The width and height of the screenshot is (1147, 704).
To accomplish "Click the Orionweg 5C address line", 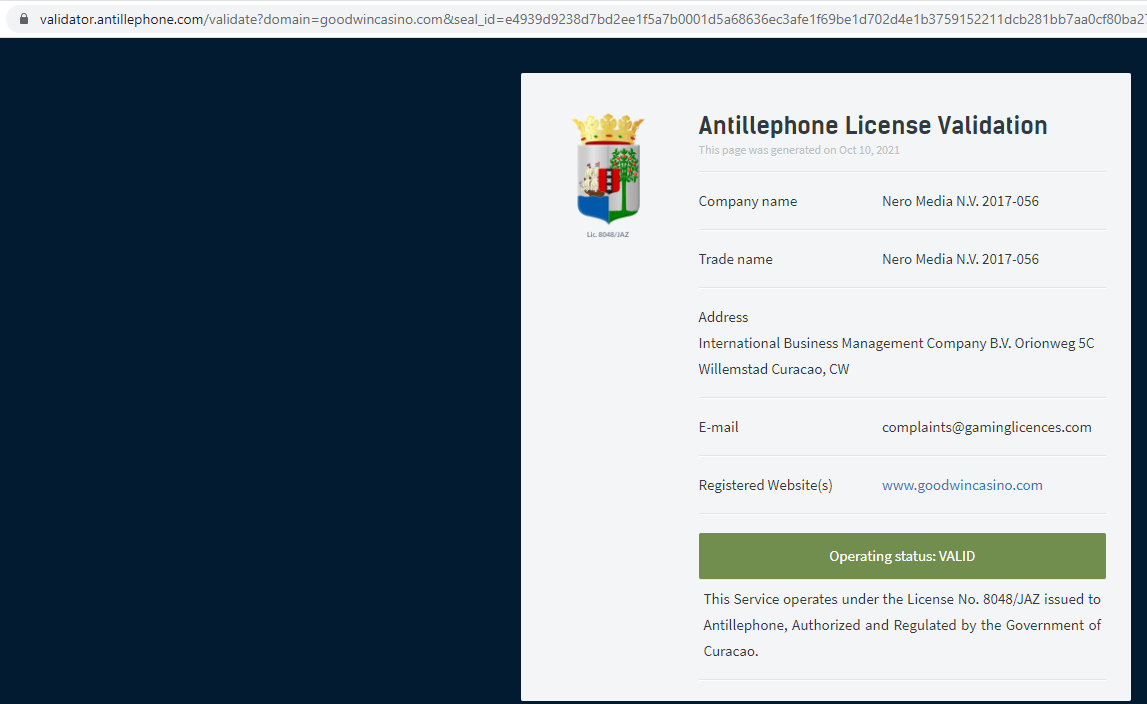I will click(895, 343).
